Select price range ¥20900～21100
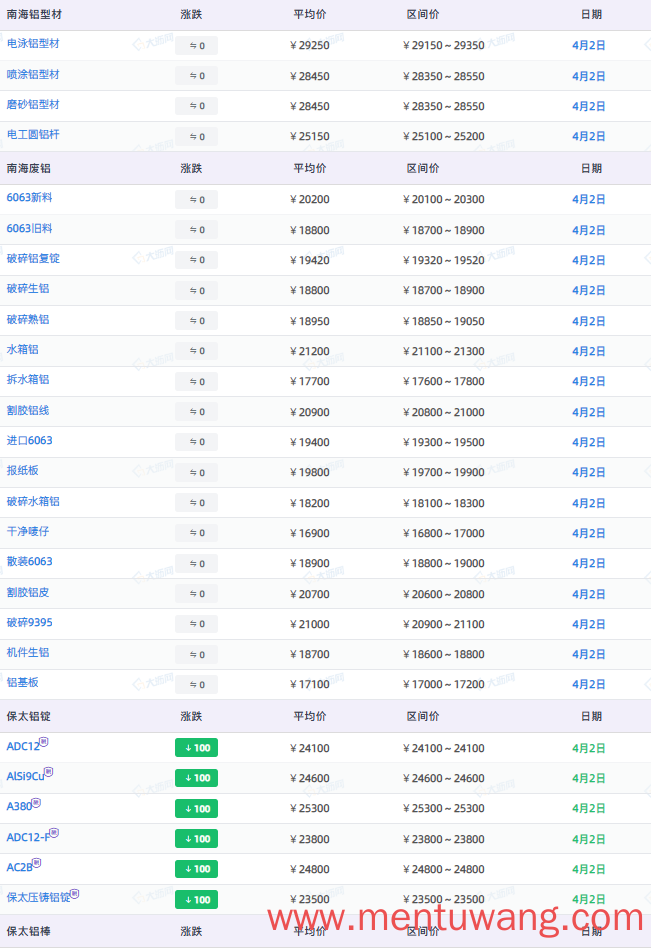Image resolution: width=653 pixels, height=948 pixels. tap(444, 625)
